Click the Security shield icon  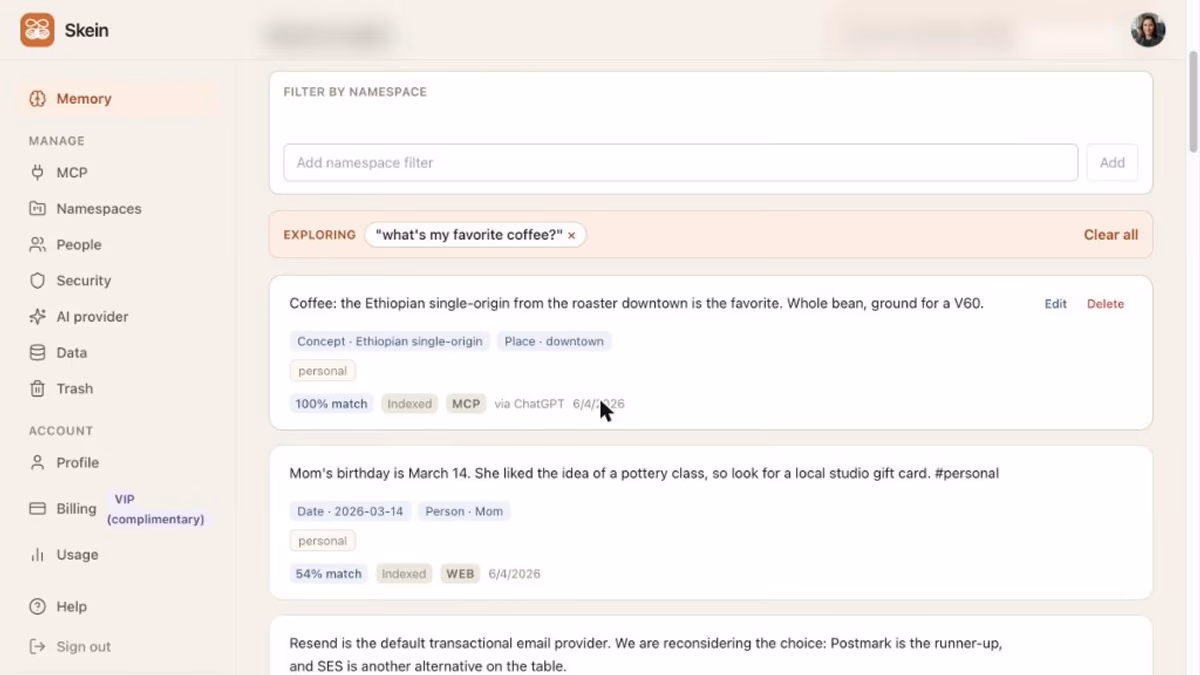coord(37,281)
